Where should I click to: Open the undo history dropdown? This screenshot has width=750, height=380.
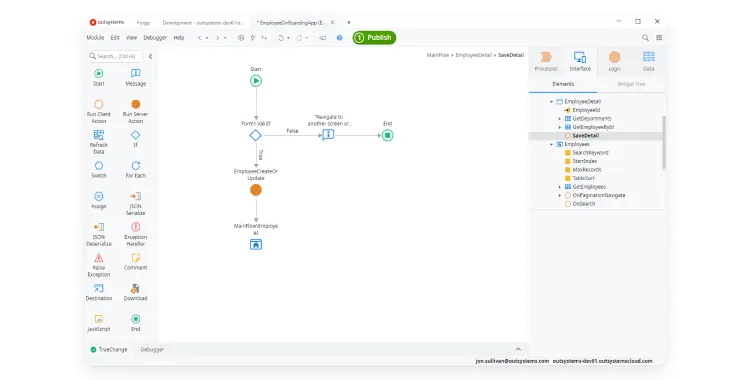288,38
